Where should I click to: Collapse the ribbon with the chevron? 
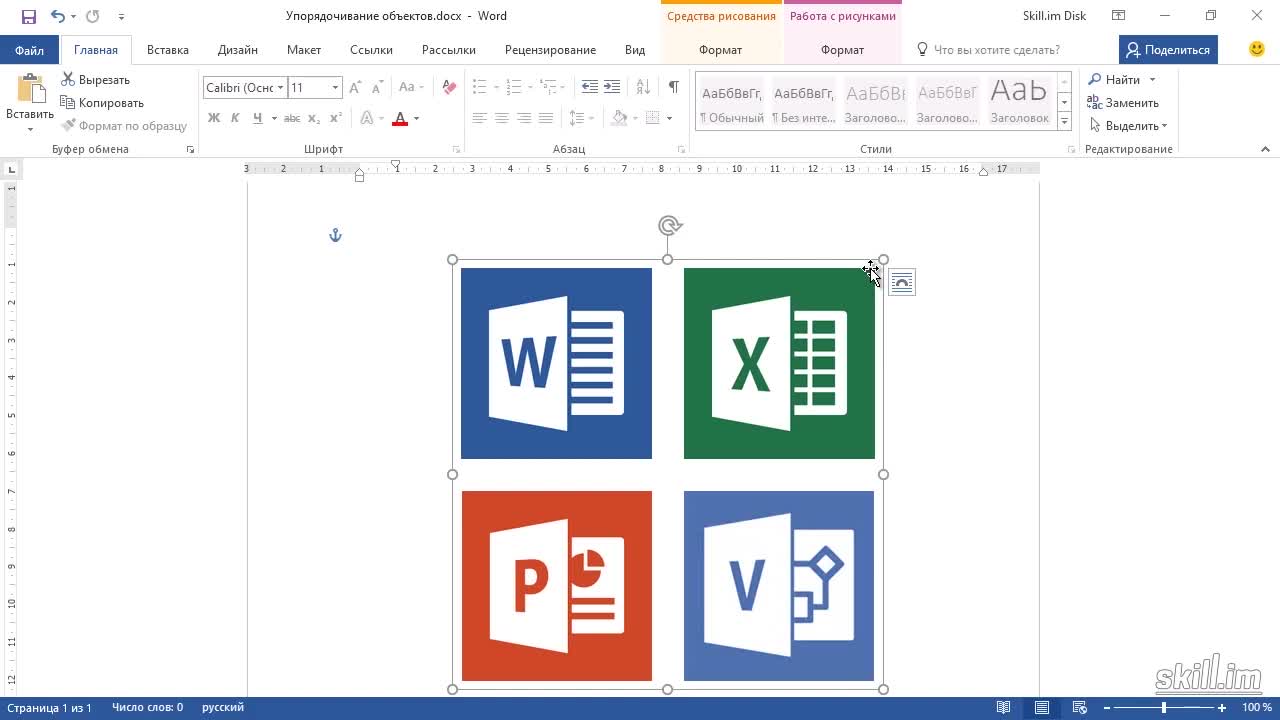(1265, 149)
